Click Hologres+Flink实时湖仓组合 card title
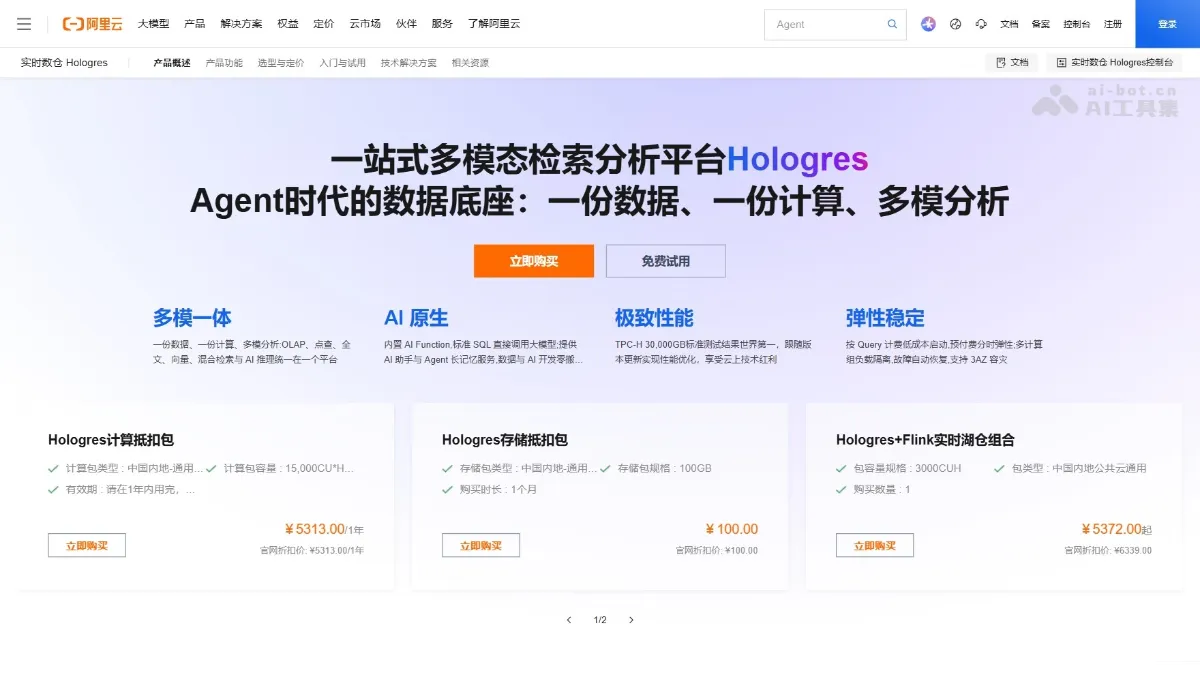Image resolution: width=1200 pixels, height=675 pixels. (x=925, y=440)
